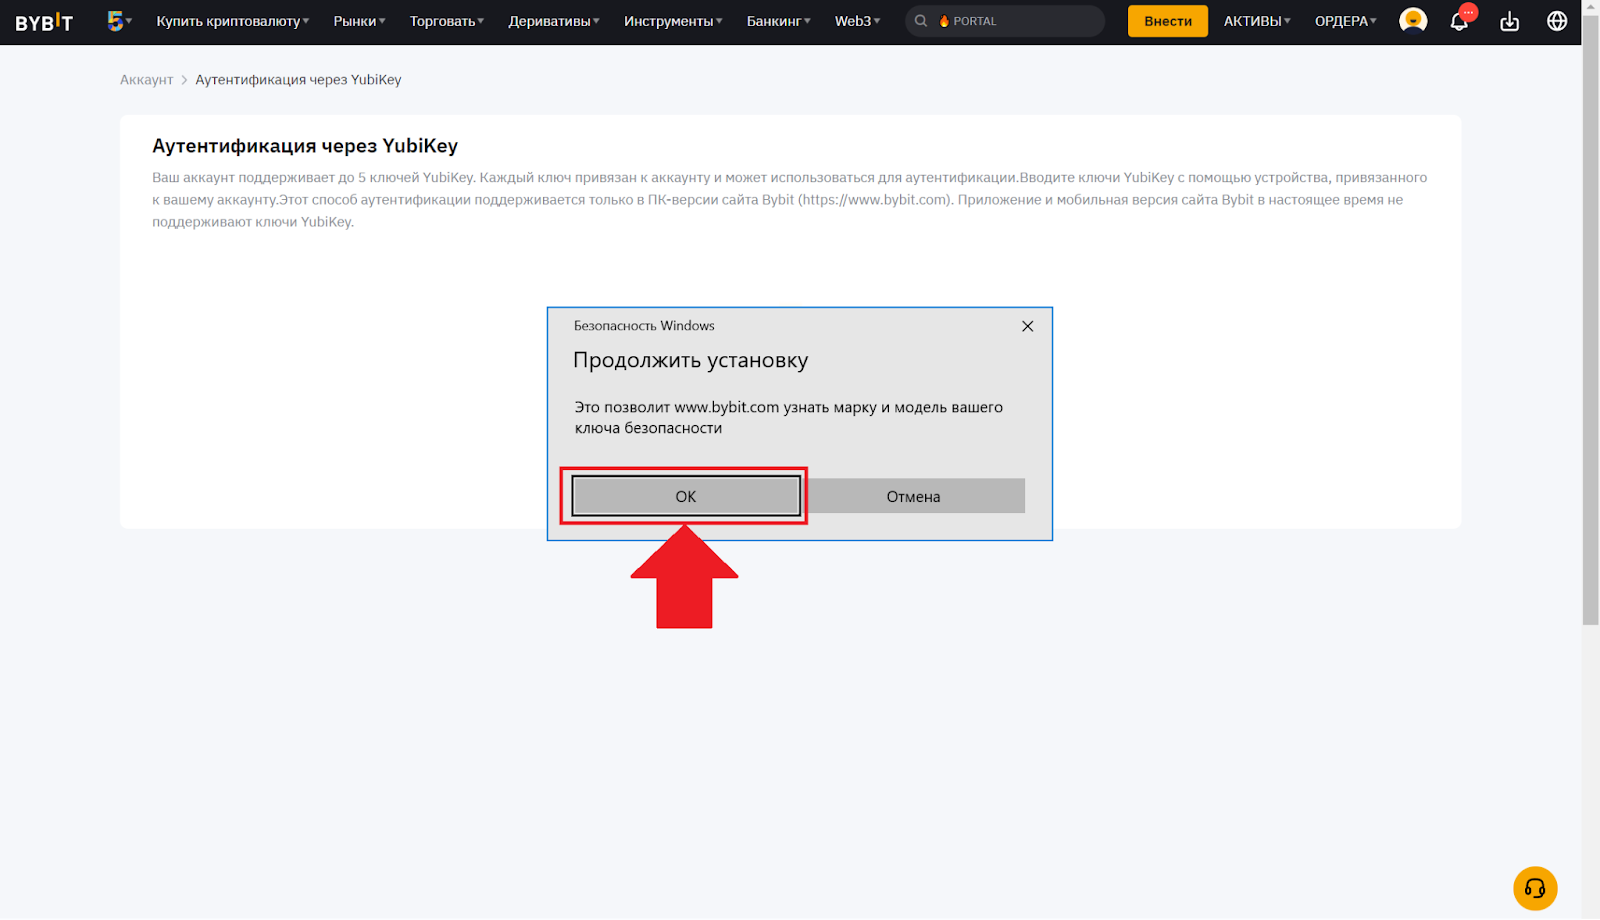Click the Безопасность Windows caption text
Image resolution: width=1600 pixels, height=920 pixels.
click(644, 326)
